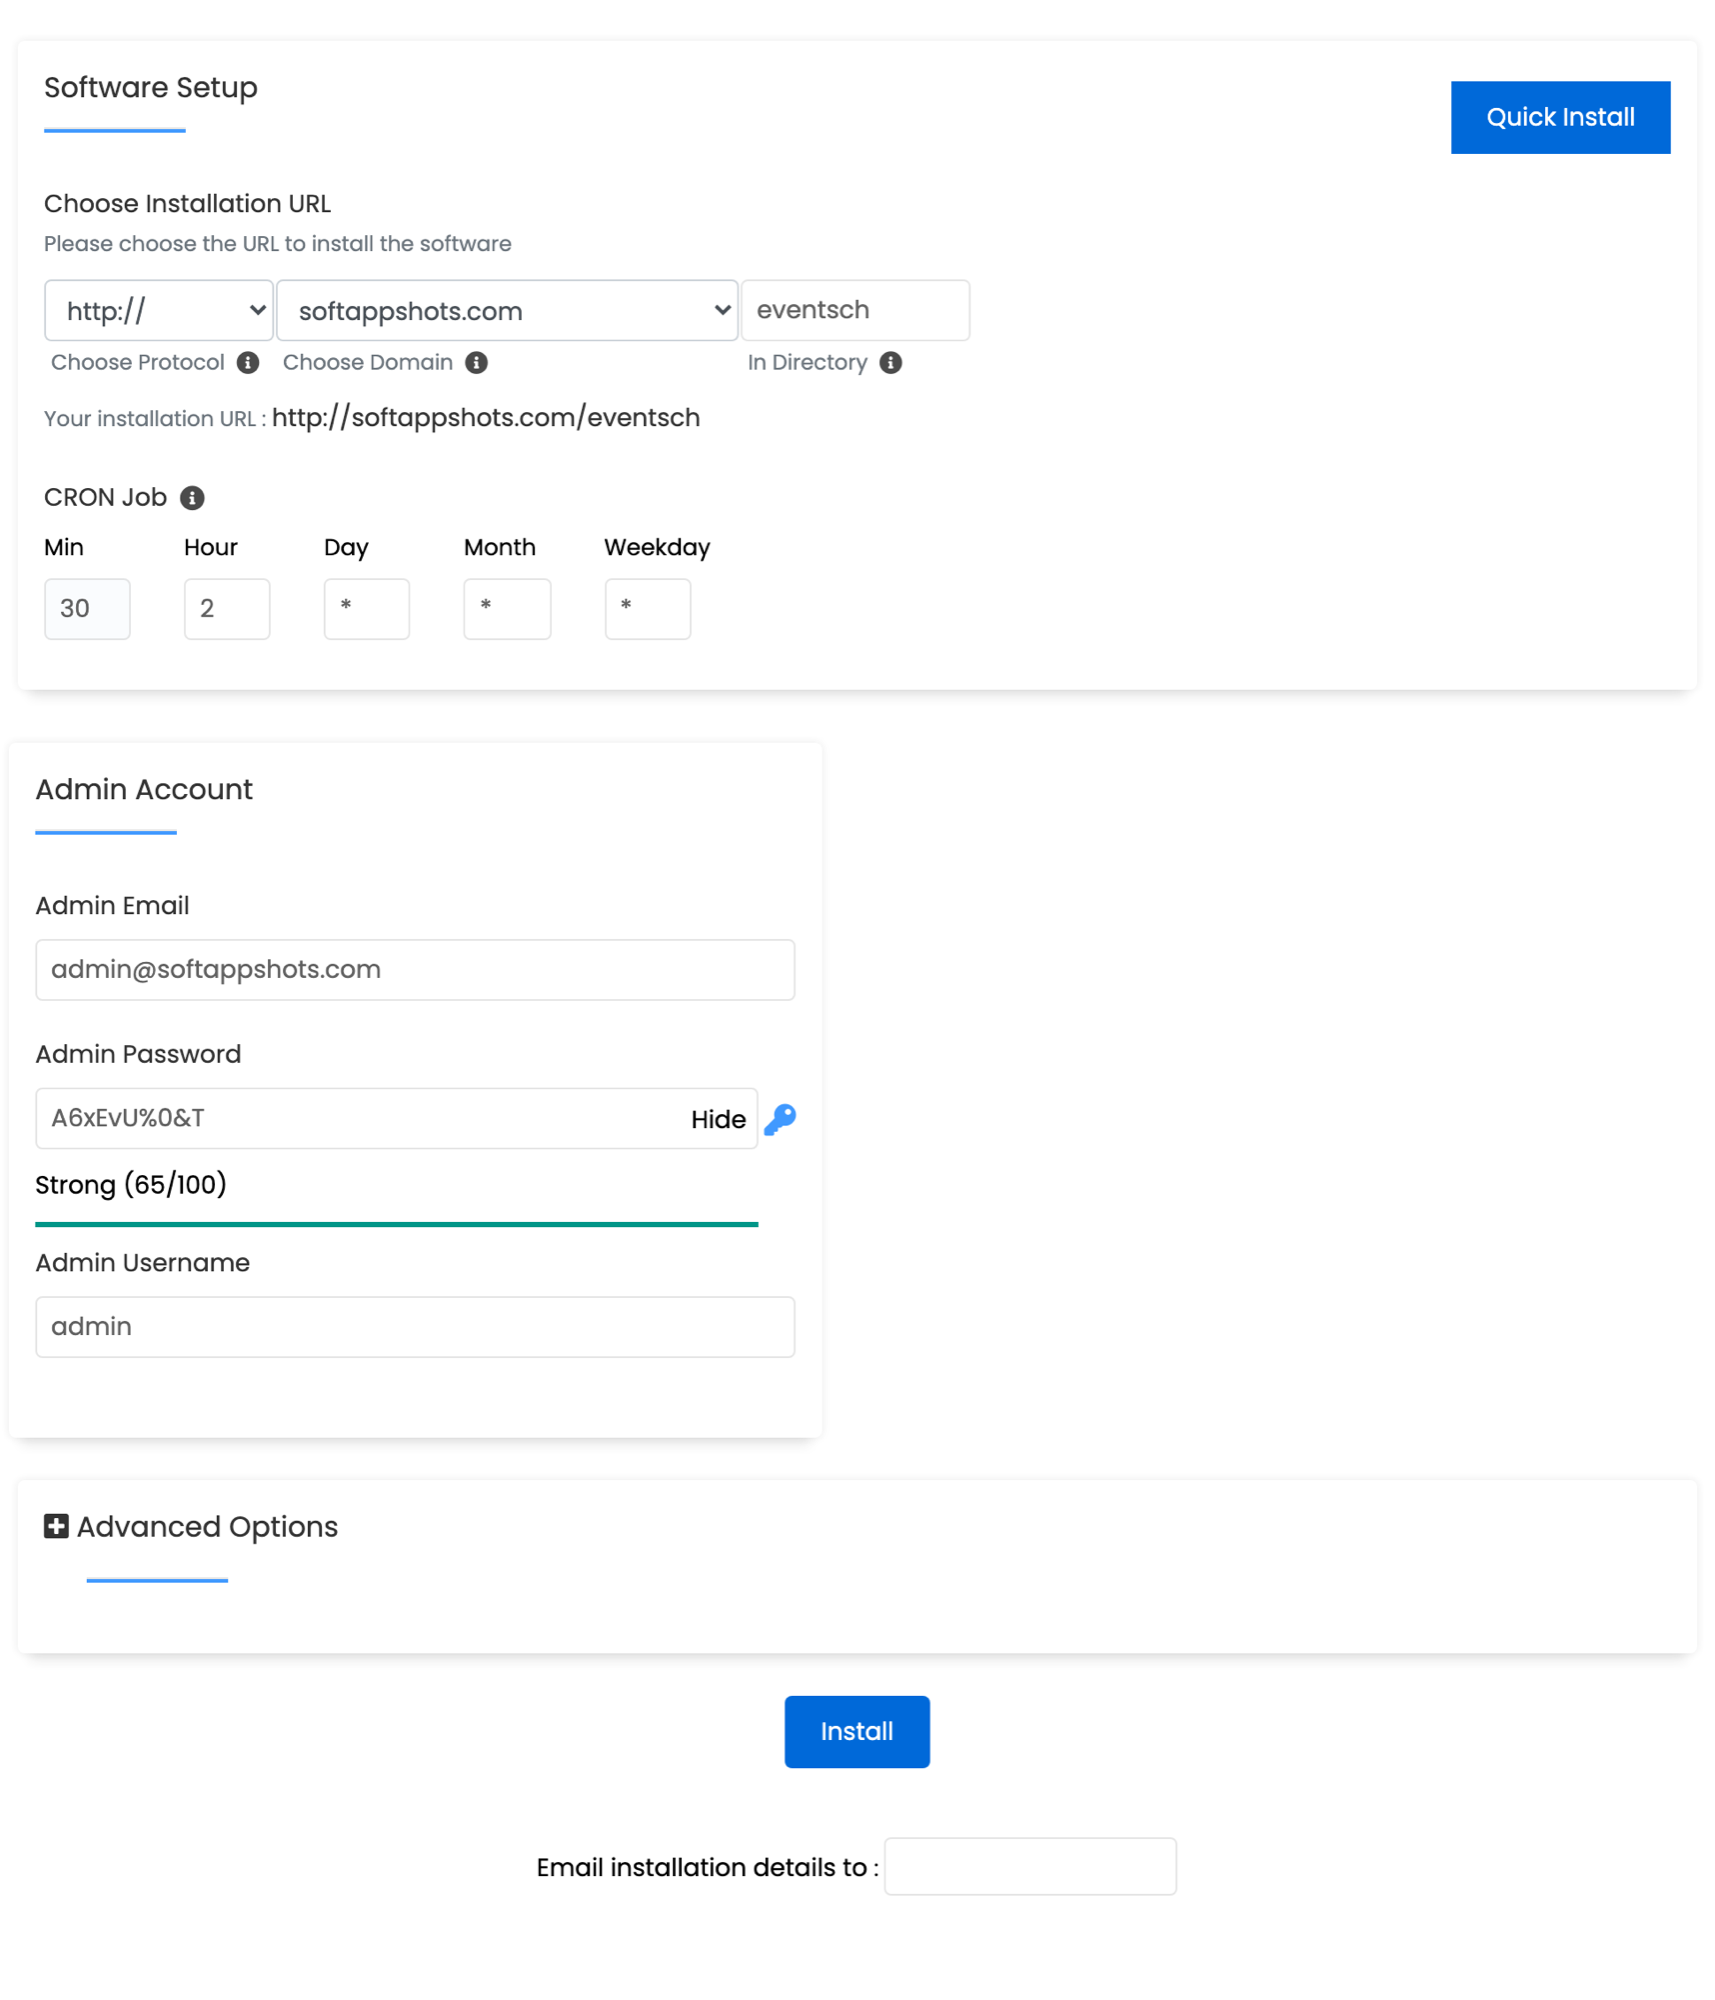Click the Choose Protocol info icon
The width and height of the screenshot is (1715, 2000).
coord(247,362)
